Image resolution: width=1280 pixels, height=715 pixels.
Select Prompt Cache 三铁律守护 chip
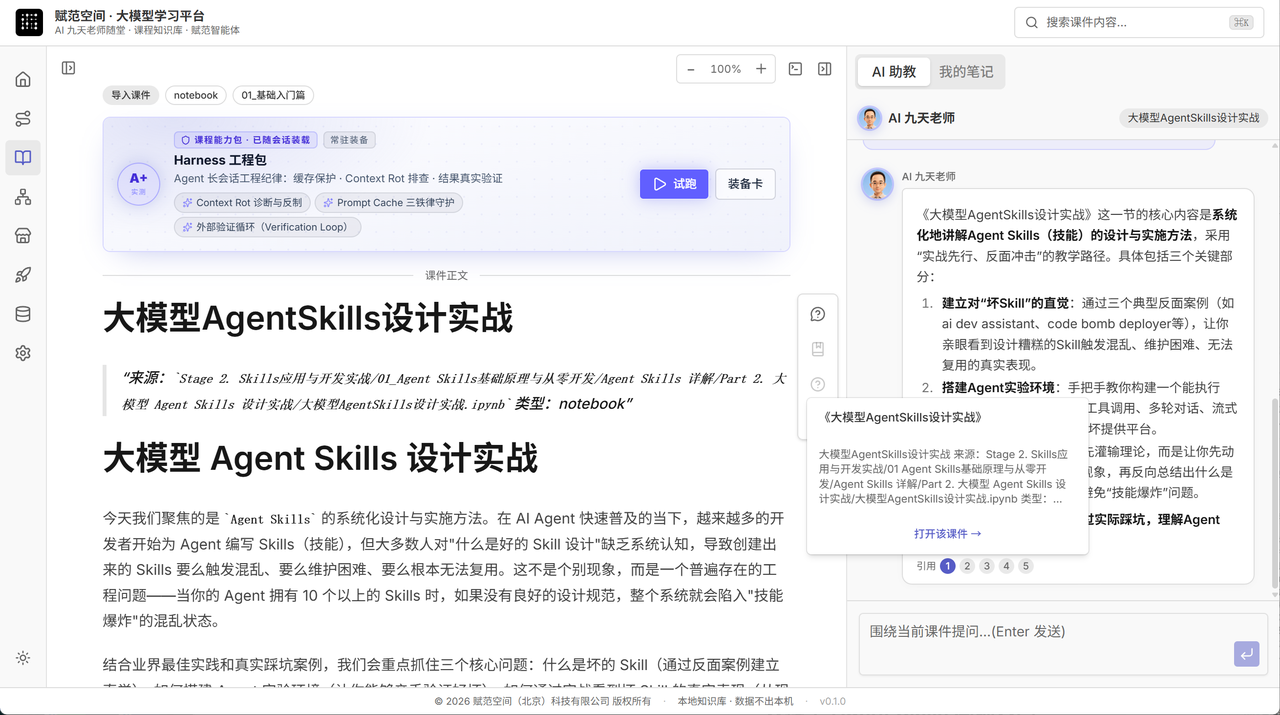(388, 202)
